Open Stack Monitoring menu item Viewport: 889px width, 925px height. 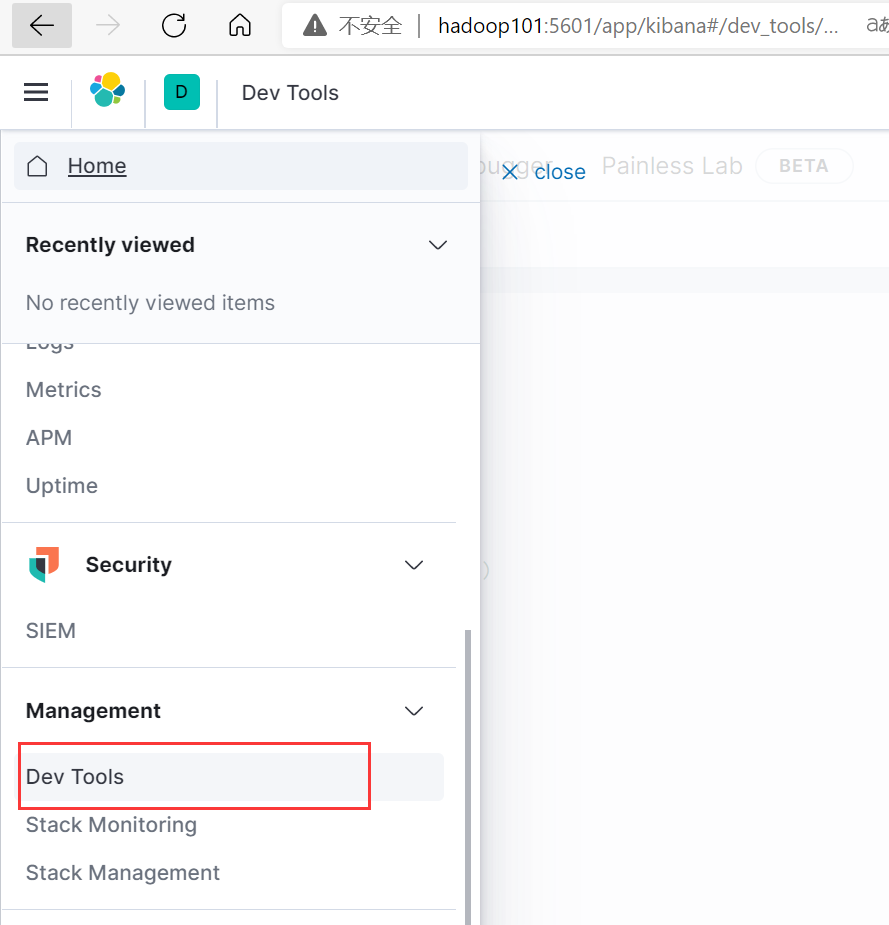111,825
